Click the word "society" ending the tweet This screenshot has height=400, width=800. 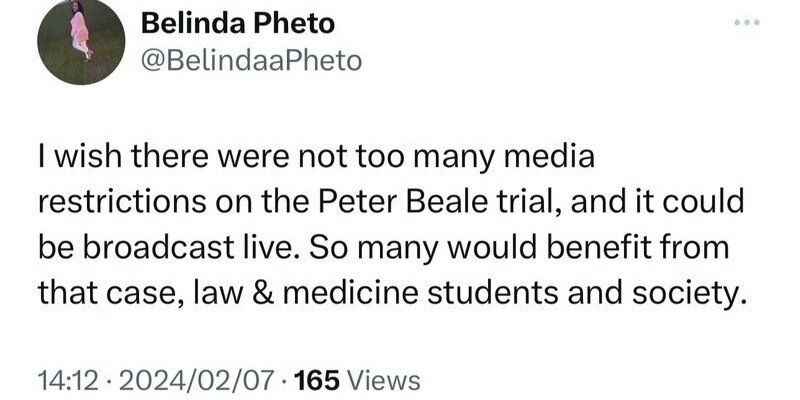691,288
